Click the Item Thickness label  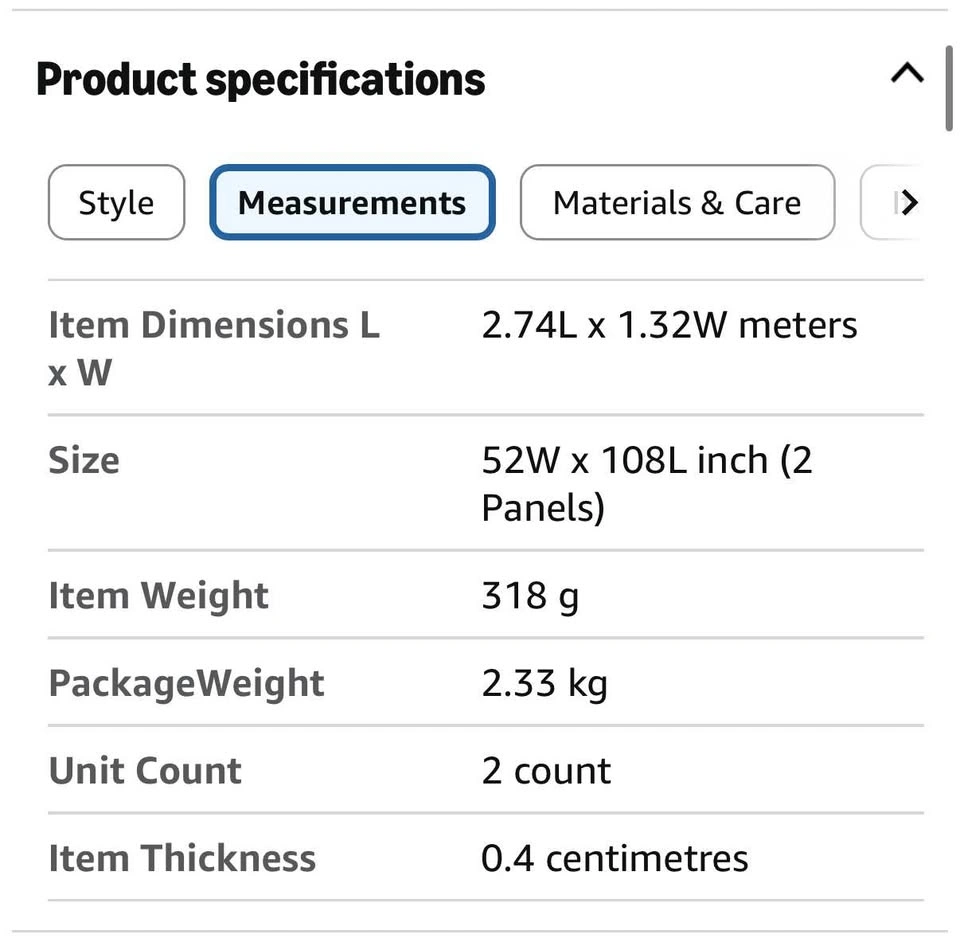pyautogui.click(x=182, y=858)
